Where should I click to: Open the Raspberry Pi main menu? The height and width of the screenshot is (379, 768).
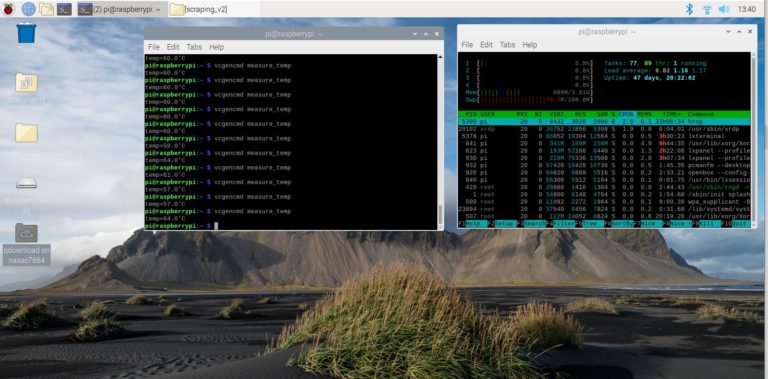[8, 9]
